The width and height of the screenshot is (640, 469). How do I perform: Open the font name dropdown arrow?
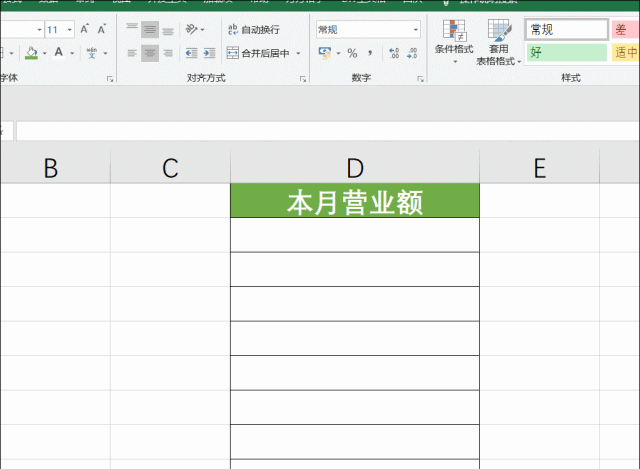pyautogui.click(x=40, y=30)
